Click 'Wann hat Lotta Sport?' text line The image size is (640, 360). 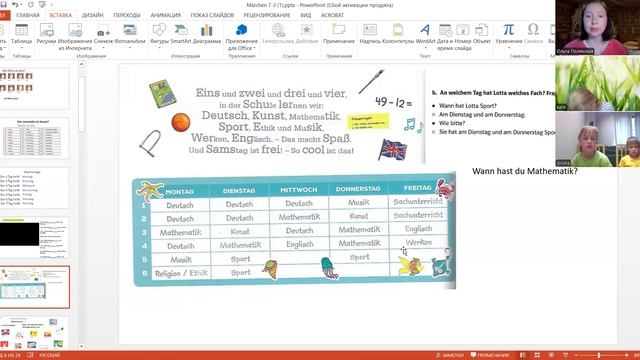(468, 106)
